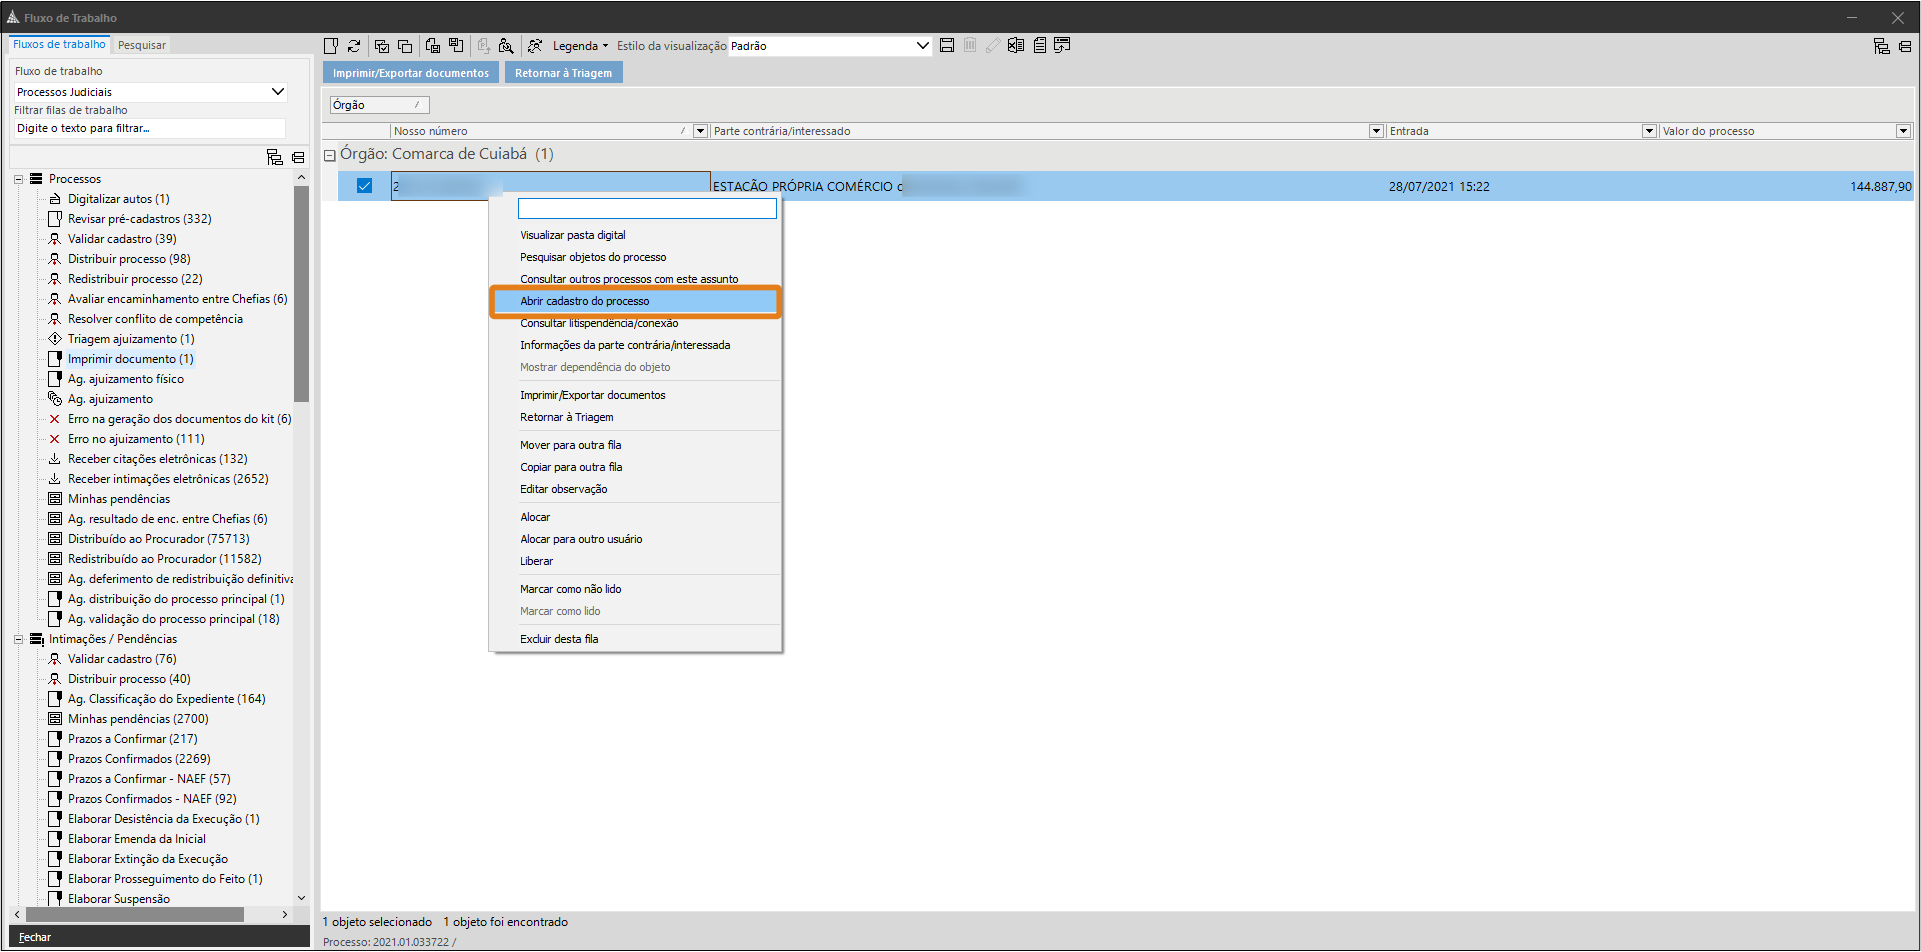Click the Entrada column header

1513,131
